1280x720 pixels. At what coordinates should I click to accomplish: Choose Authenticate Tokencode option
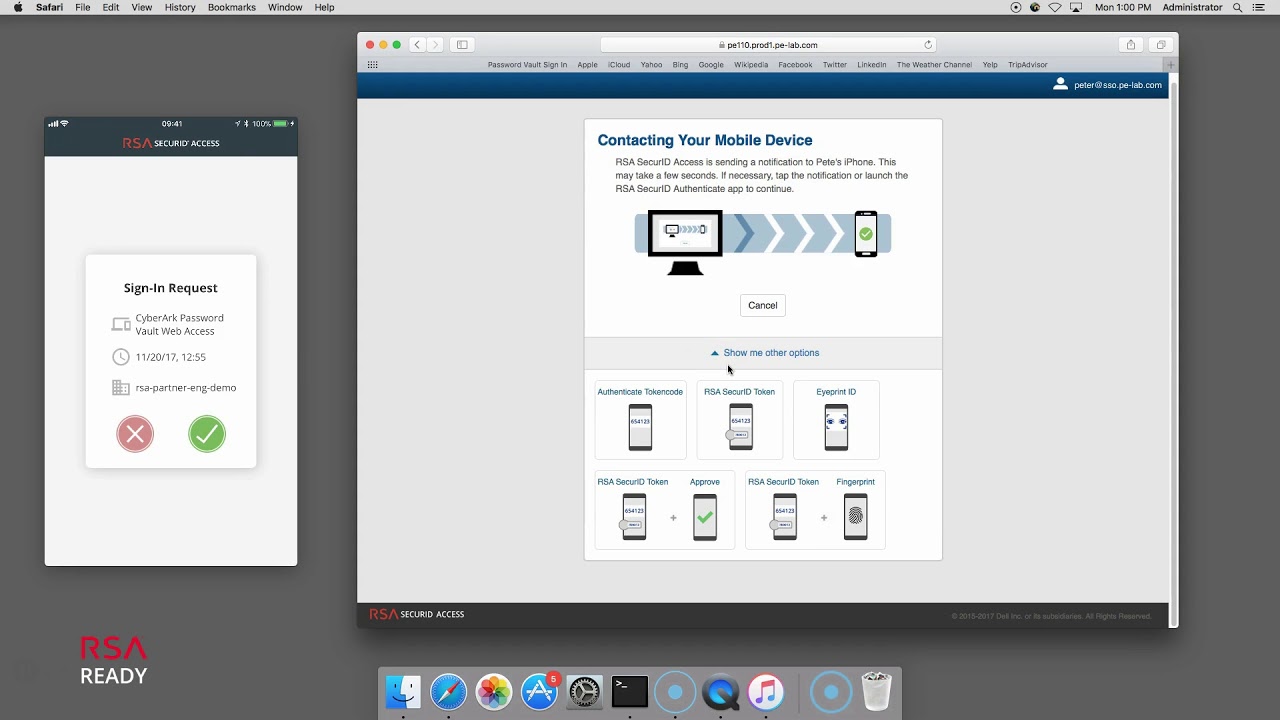640,420
